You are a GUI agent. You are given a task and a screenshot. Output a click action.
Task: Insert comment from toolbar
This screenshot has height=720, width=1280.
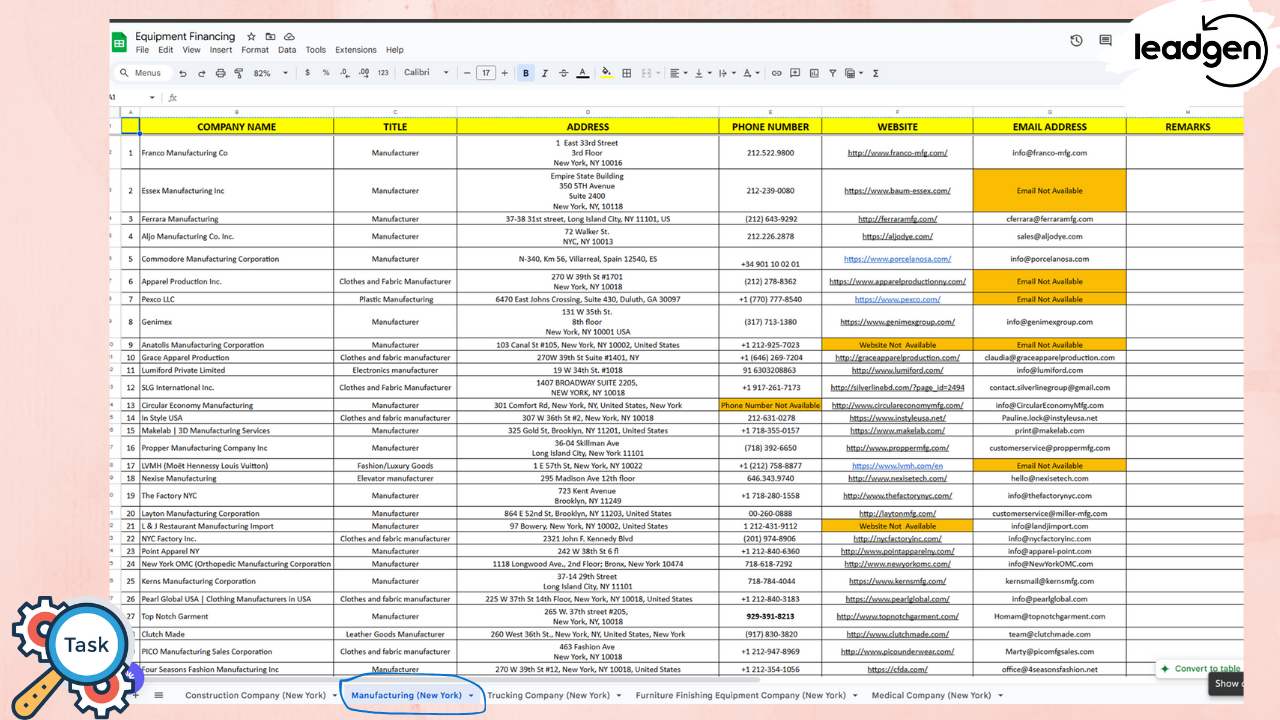795,73
